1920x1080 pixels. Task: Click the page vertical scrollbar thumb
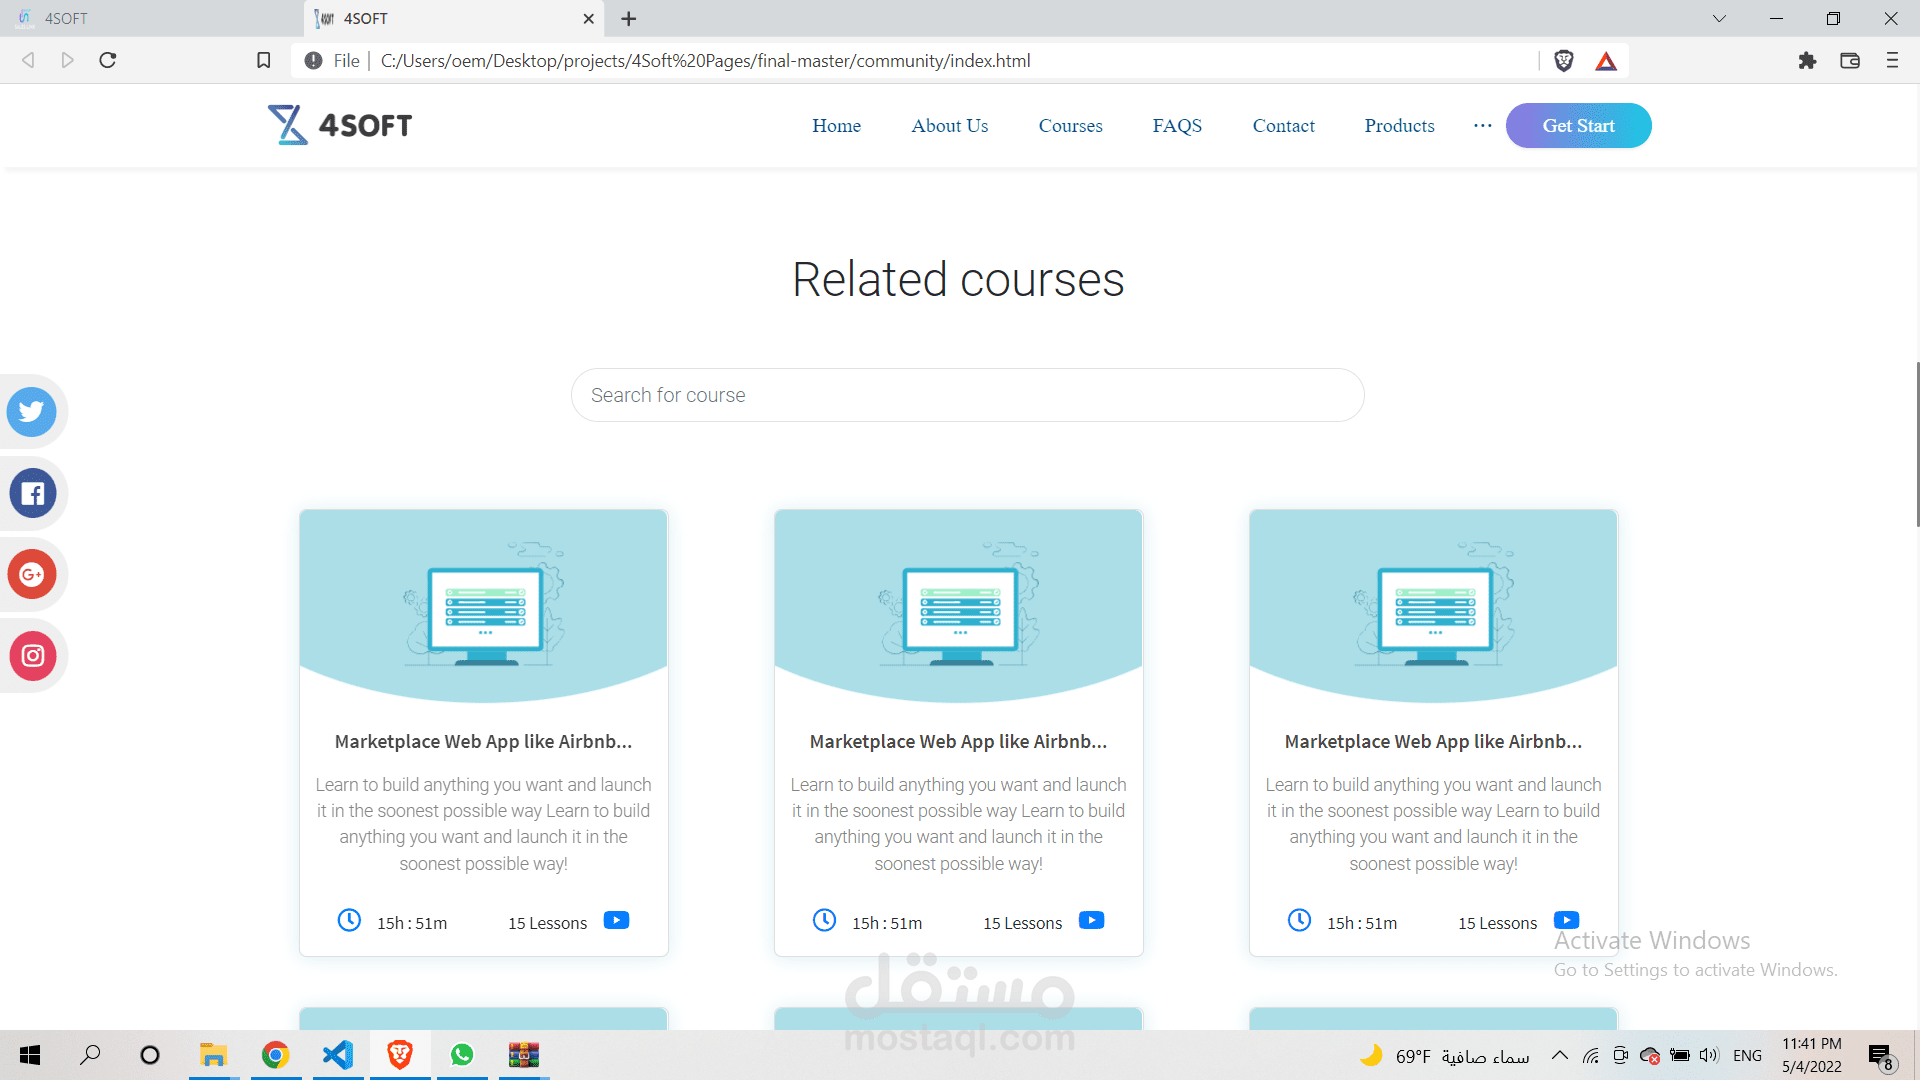point(1917,445)
